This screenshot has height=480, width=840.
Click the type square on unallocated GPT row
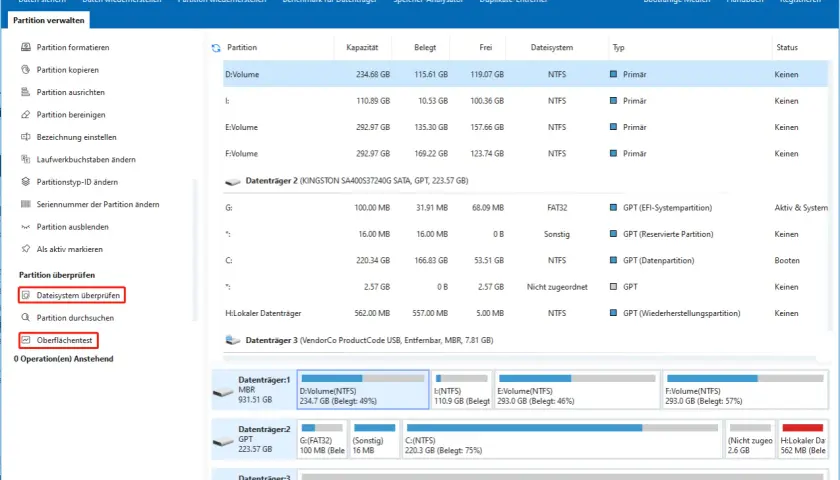[613, 287]
